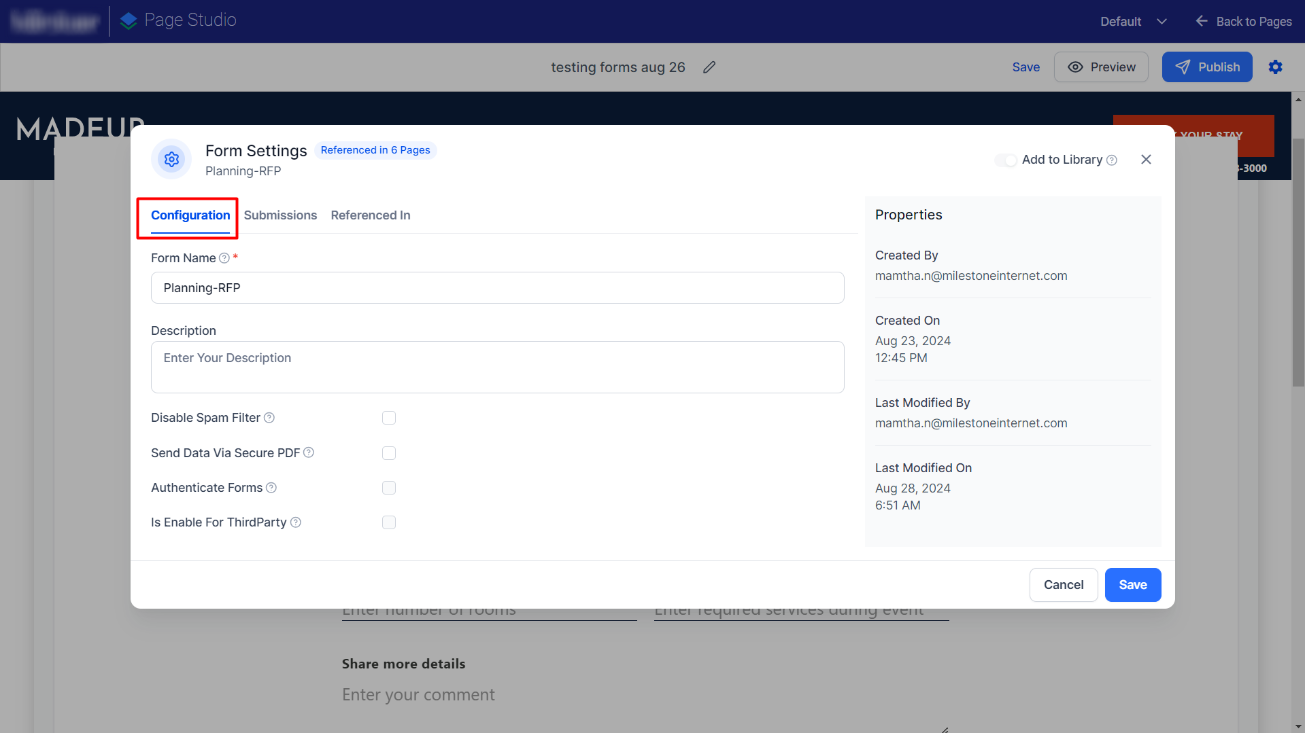
Task: Click the Aug 23, 2024 created date
Action: click(x=913, y=341)
